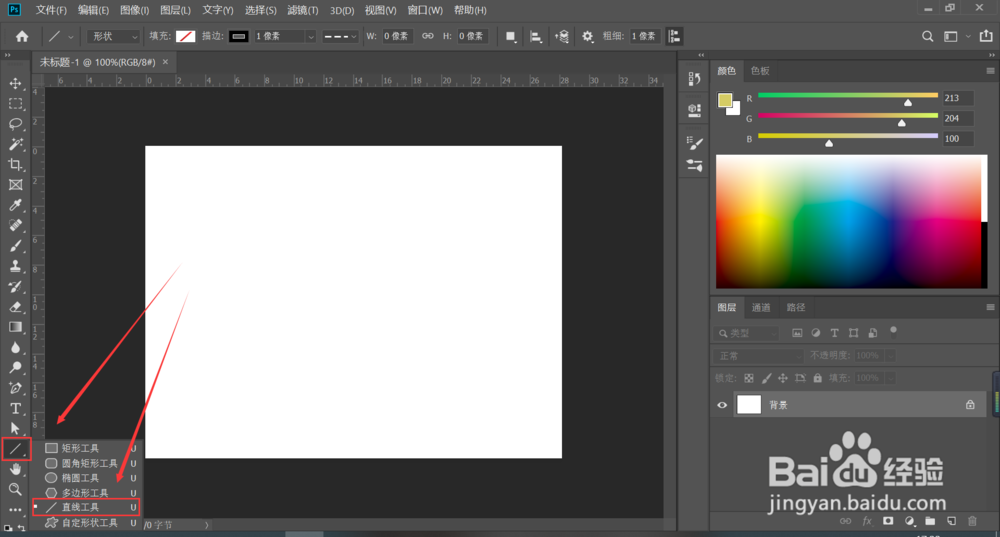Open the 文件(F) menu
The width and height of the screenshot is (1000, 537).
(x=50, y=10)
